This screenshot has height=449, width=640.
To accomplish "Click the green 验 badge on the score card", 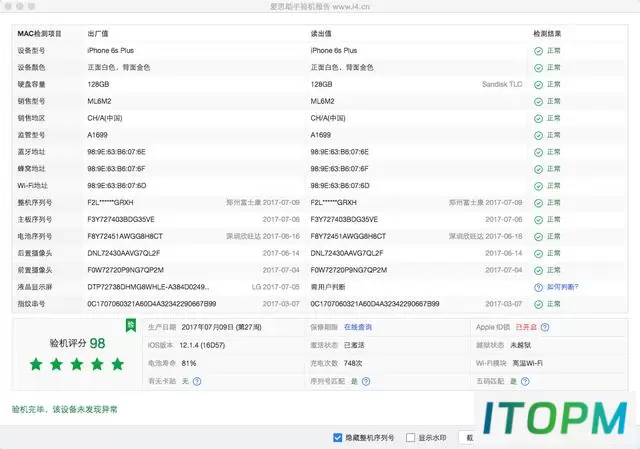I will 131,325.
